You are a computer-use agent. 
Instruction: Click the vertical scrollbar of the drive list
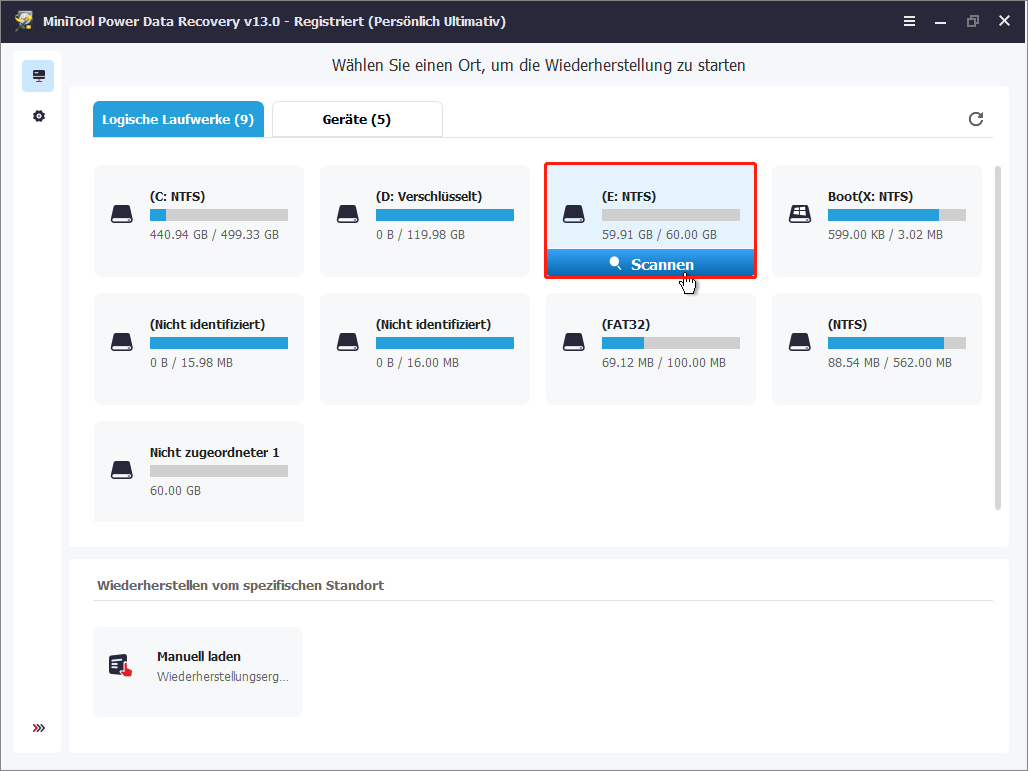[x=998, y=338]
